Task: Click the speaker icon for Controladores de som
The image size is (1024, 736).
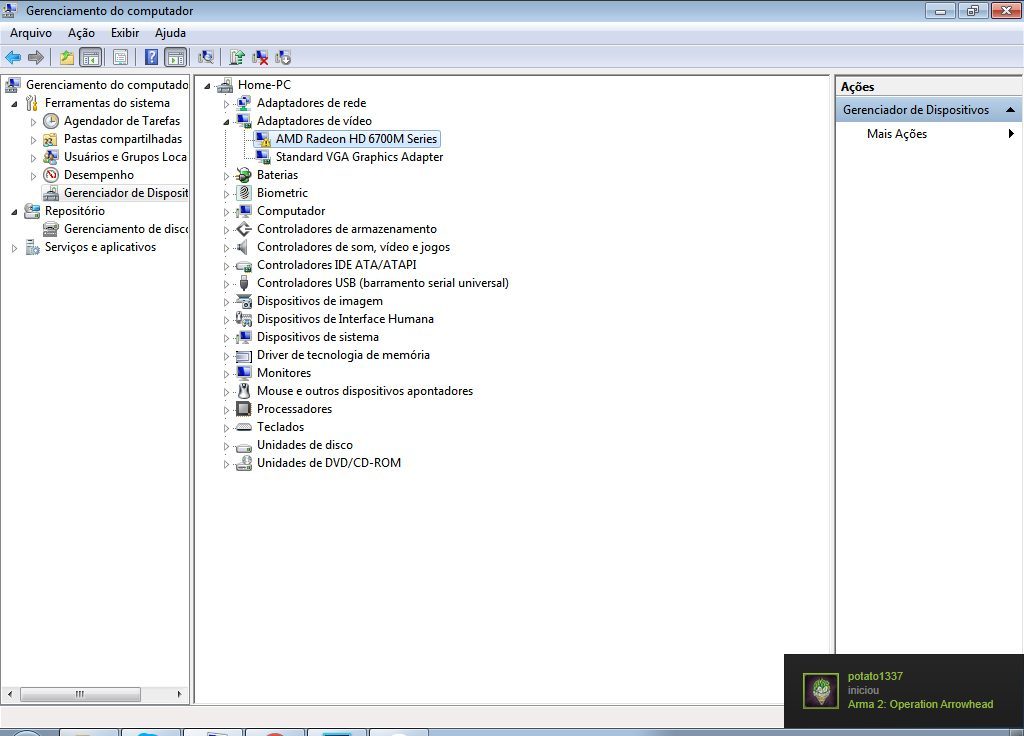Action: (244, 247)
